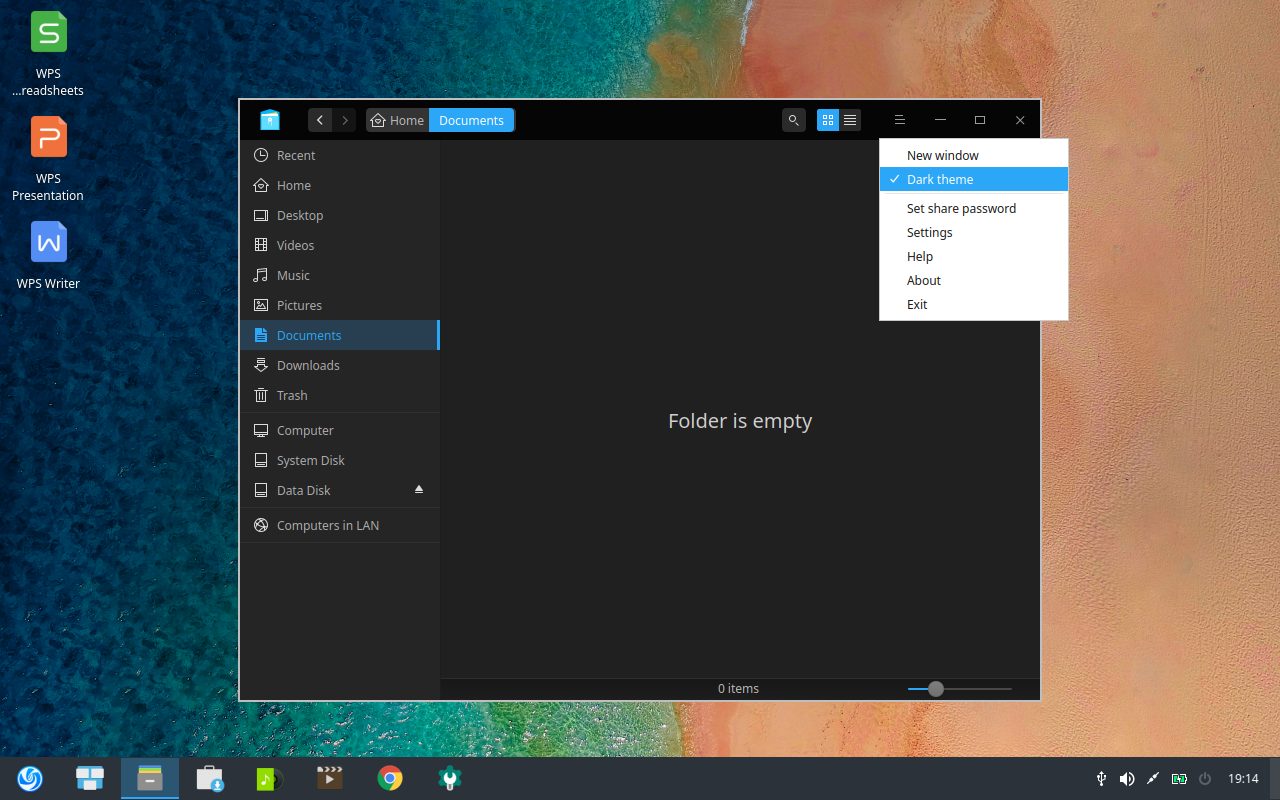1280x800 pixels.
Task: Select Settings from the open menu
Action: 929,232
